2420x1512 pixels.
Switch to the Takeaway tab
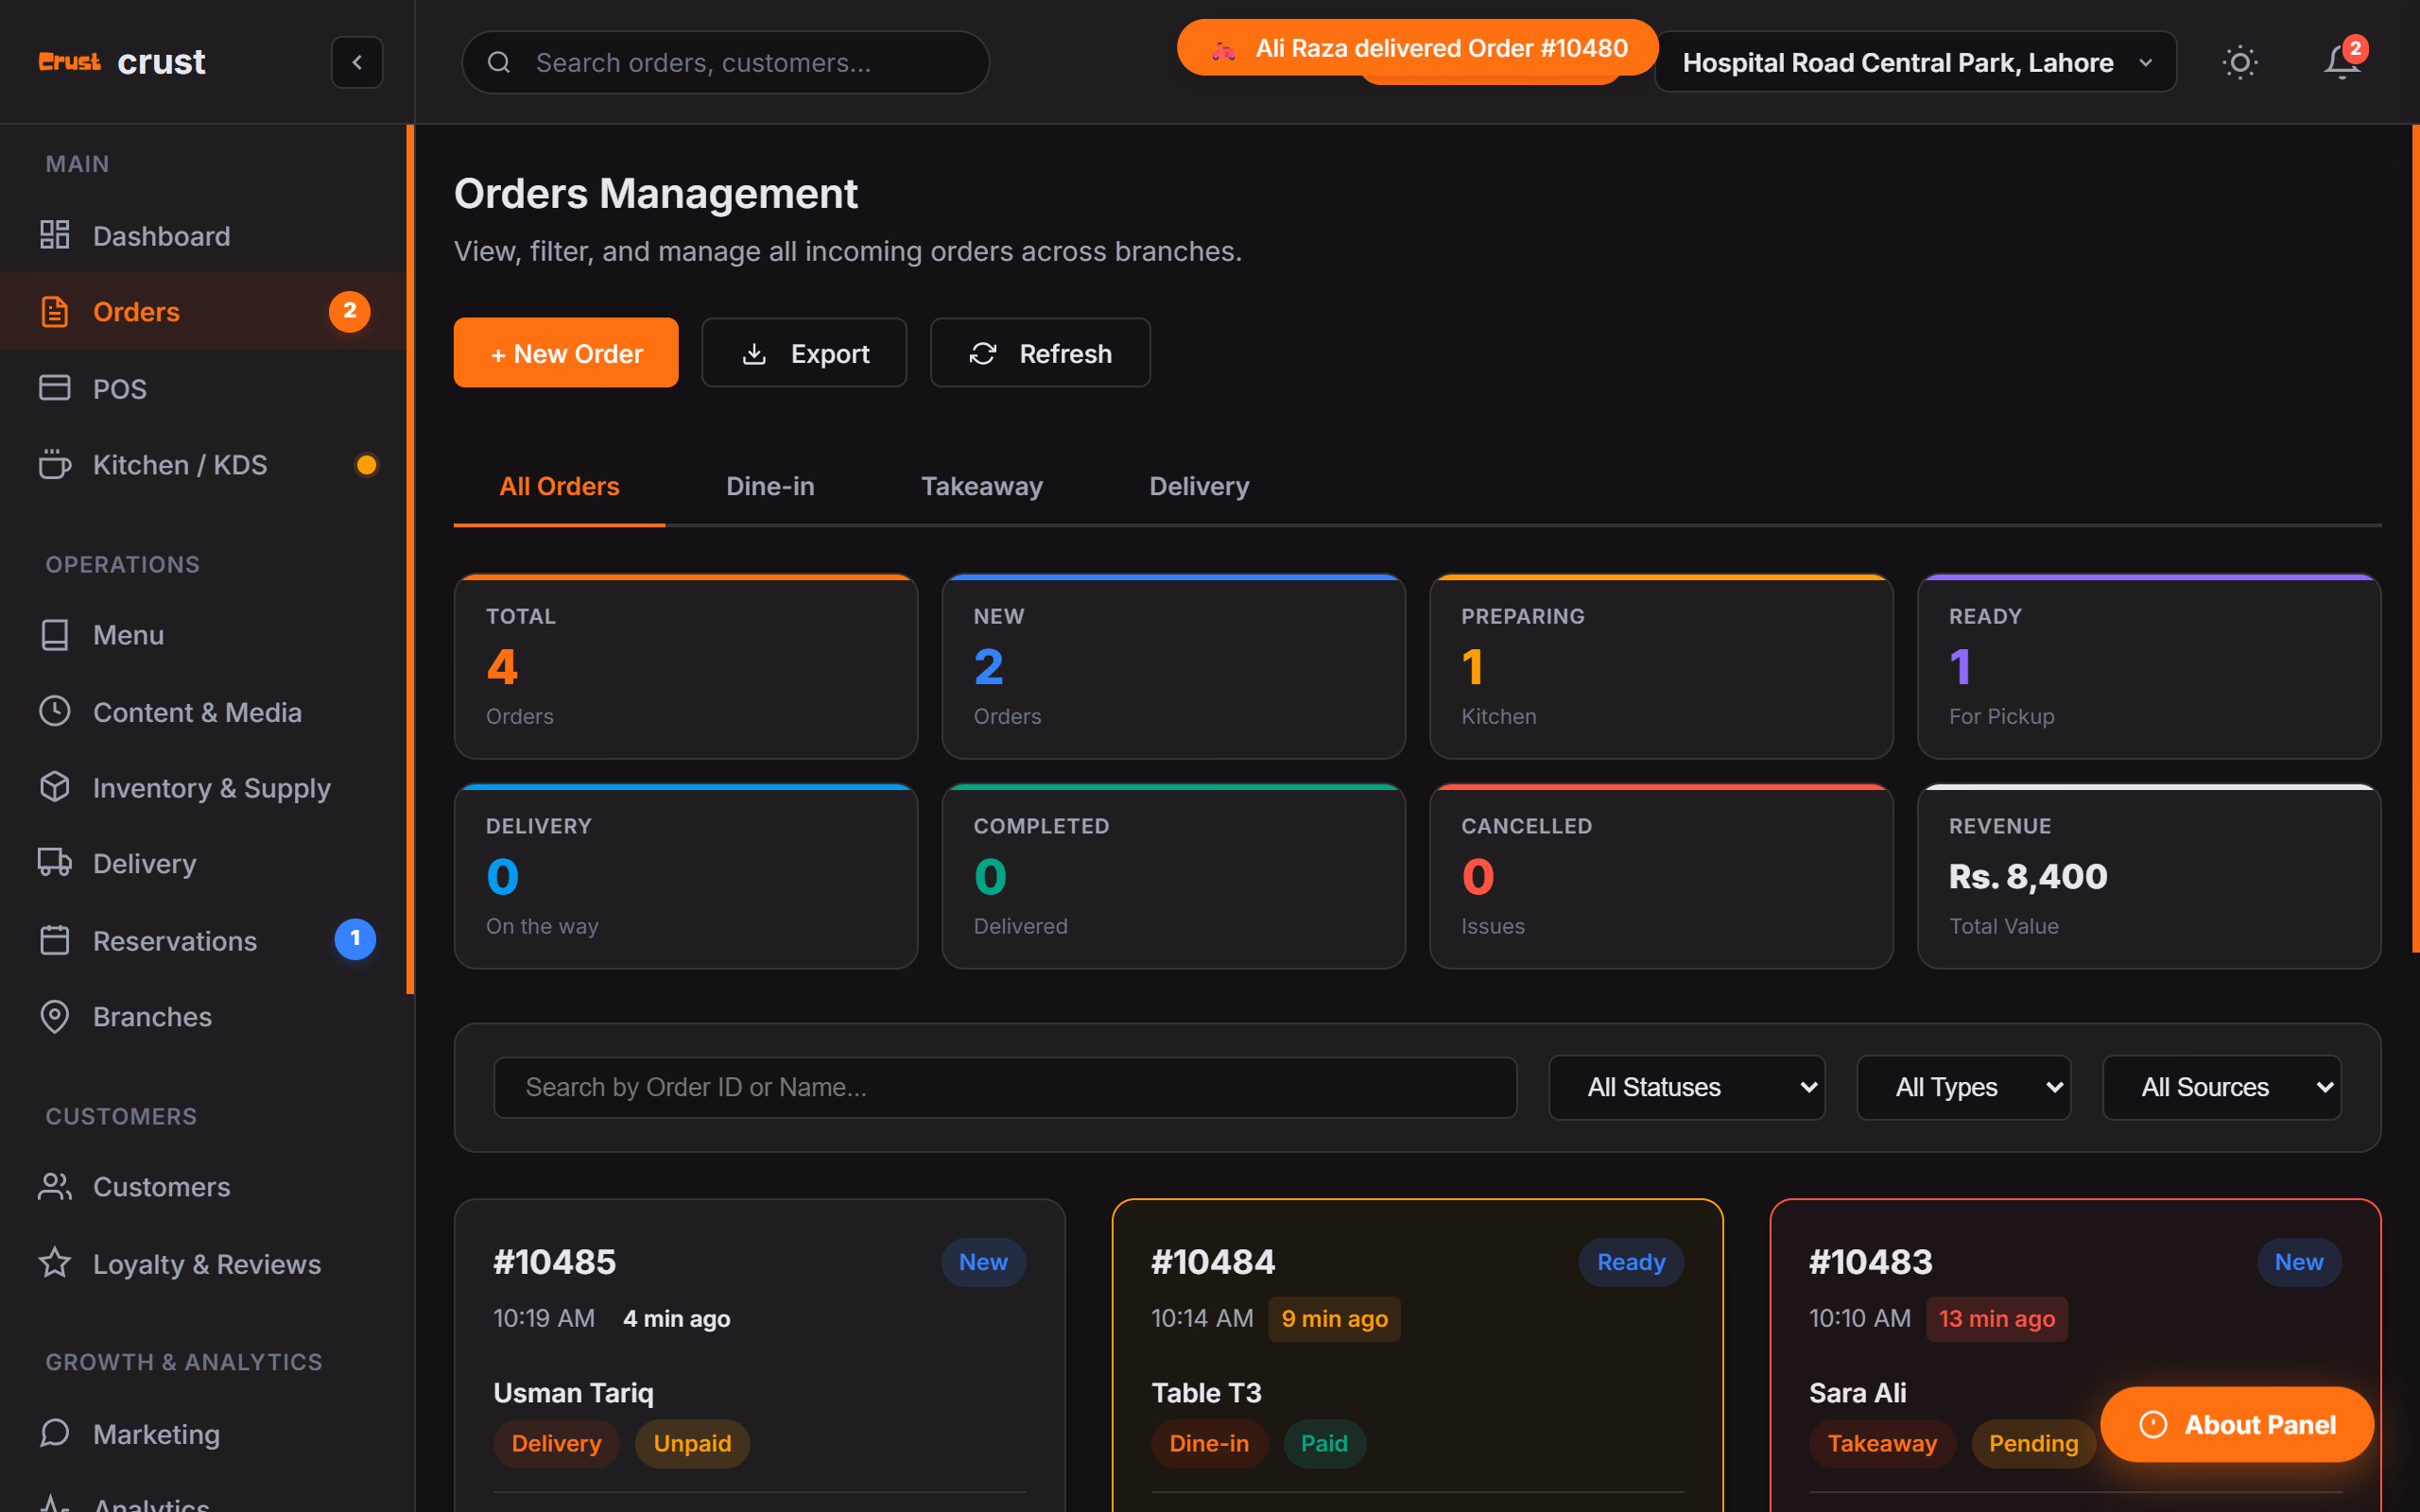pos(982,486)
